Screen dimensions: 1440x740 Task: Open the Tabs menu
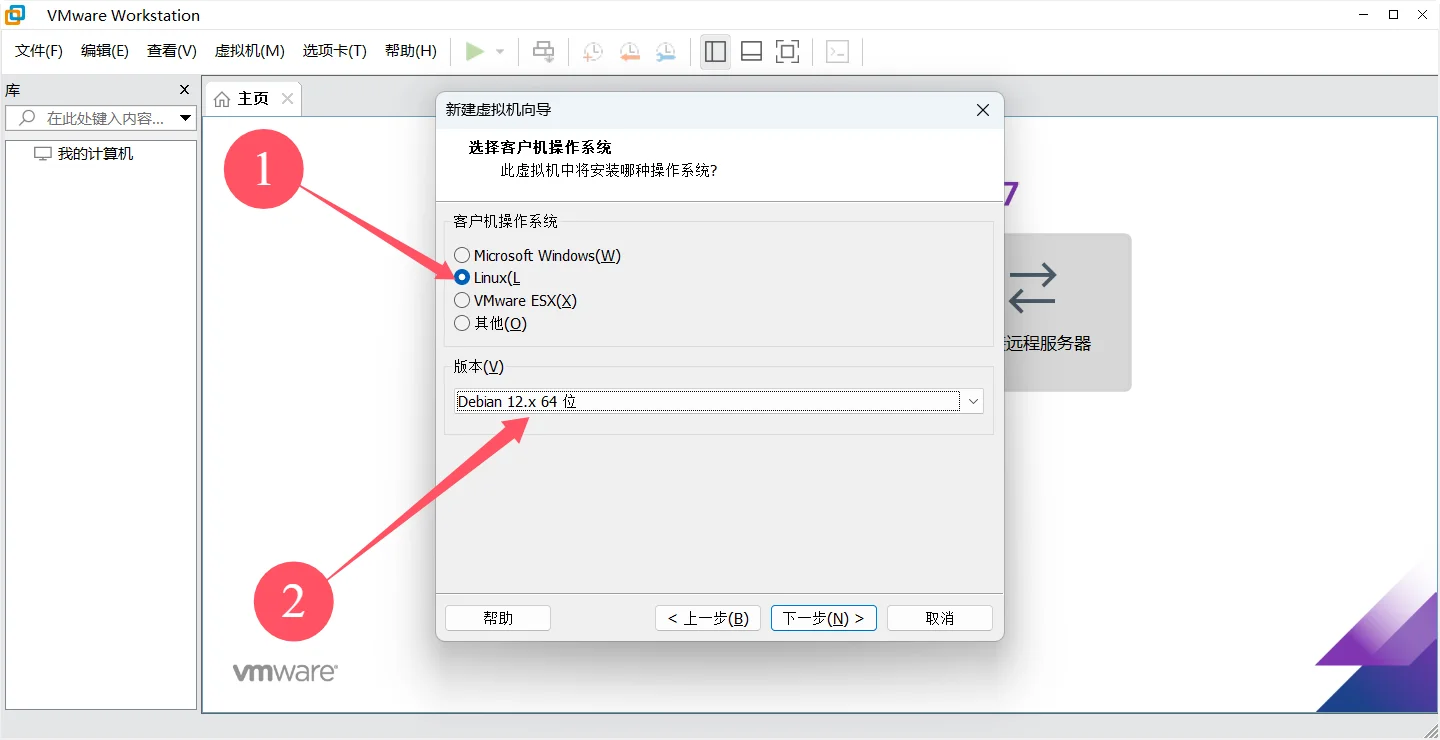coord(335,51)
